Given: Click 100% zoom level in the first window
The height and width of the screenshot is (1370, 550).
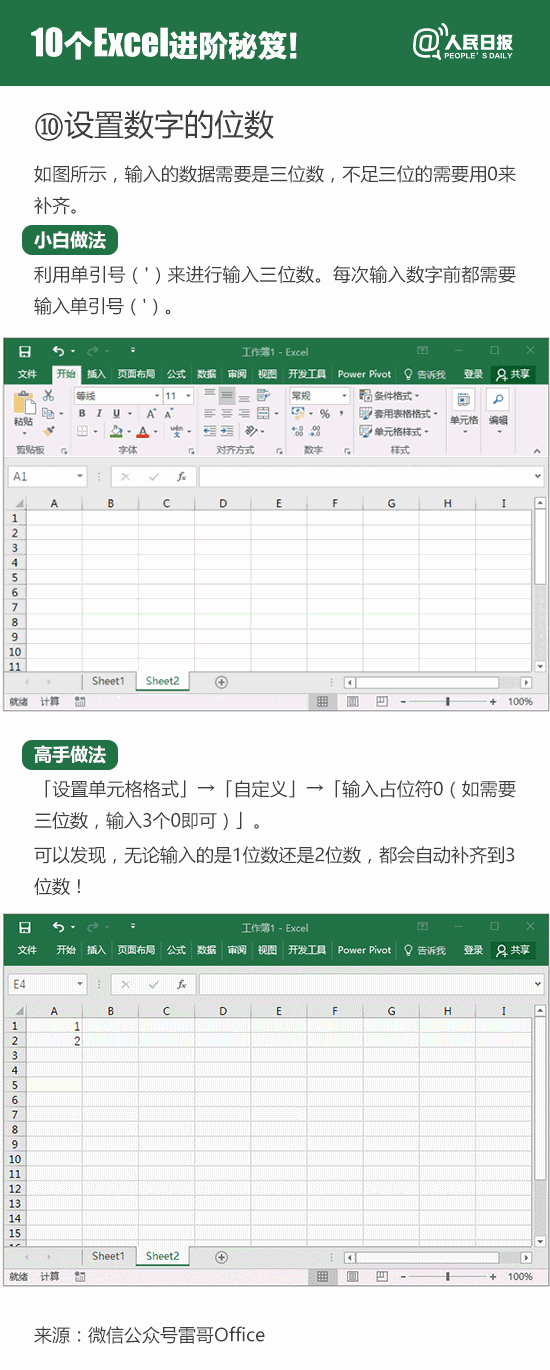Looking at the screenshot, I should click(520, 702).
